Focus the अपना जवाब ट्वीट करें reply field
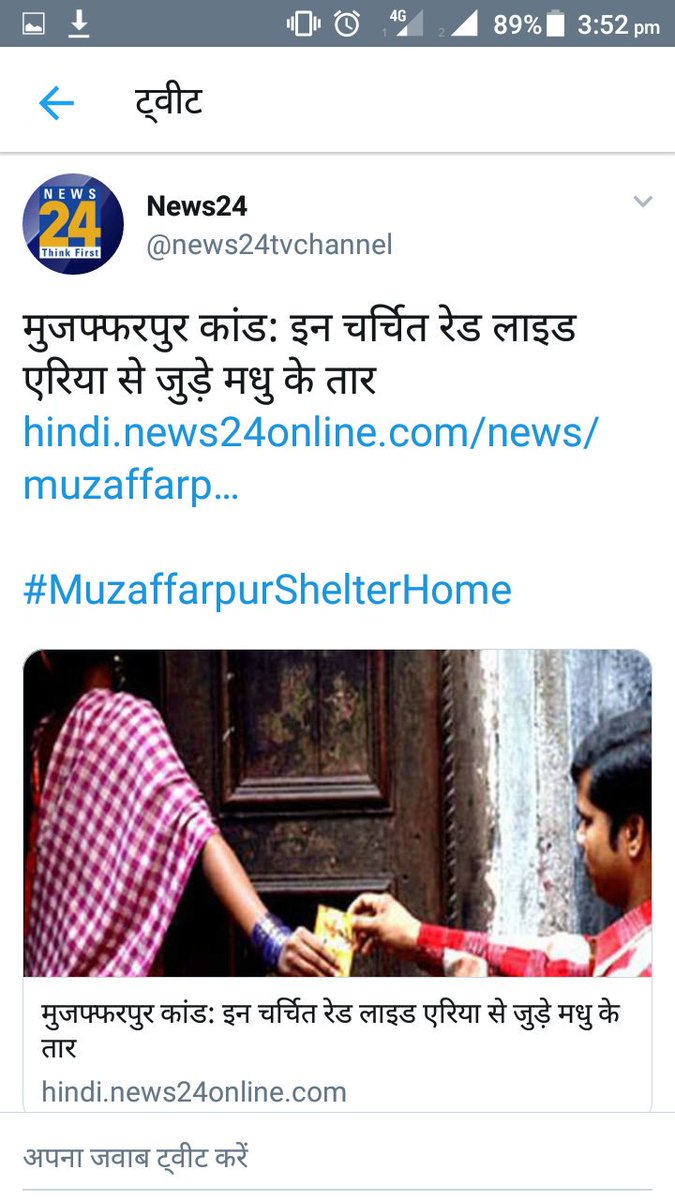 click(x=337, y=1158)
